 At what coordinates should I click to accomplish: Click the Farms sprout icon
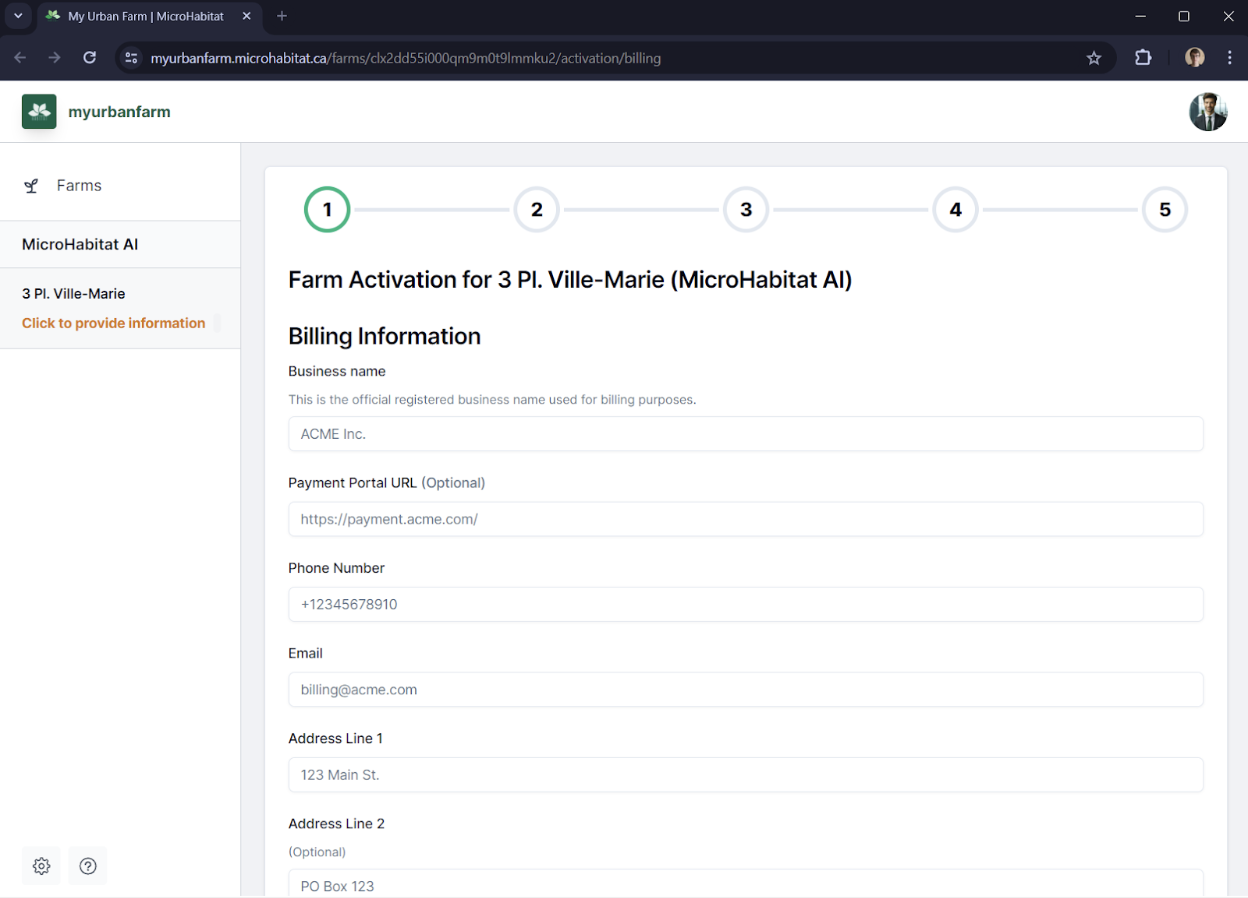(x=32, y=186)
